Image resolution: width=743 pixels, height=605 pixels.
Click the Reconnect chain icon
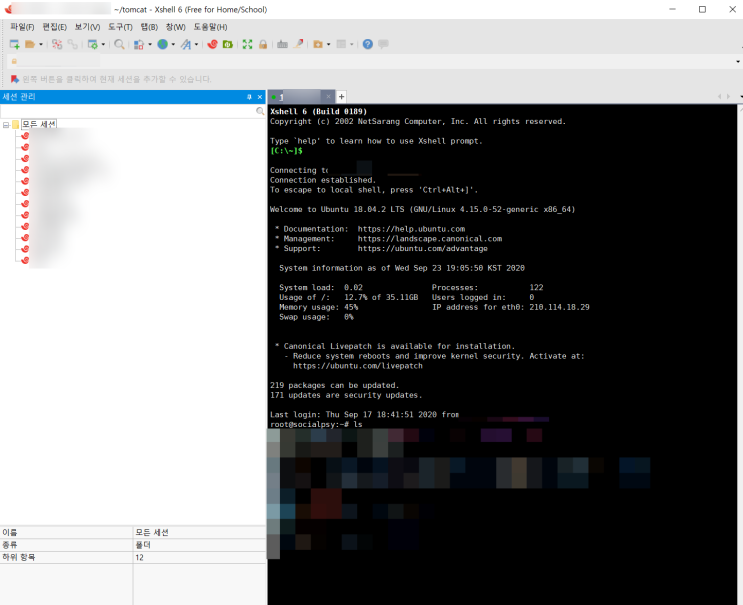coord(72,44)
